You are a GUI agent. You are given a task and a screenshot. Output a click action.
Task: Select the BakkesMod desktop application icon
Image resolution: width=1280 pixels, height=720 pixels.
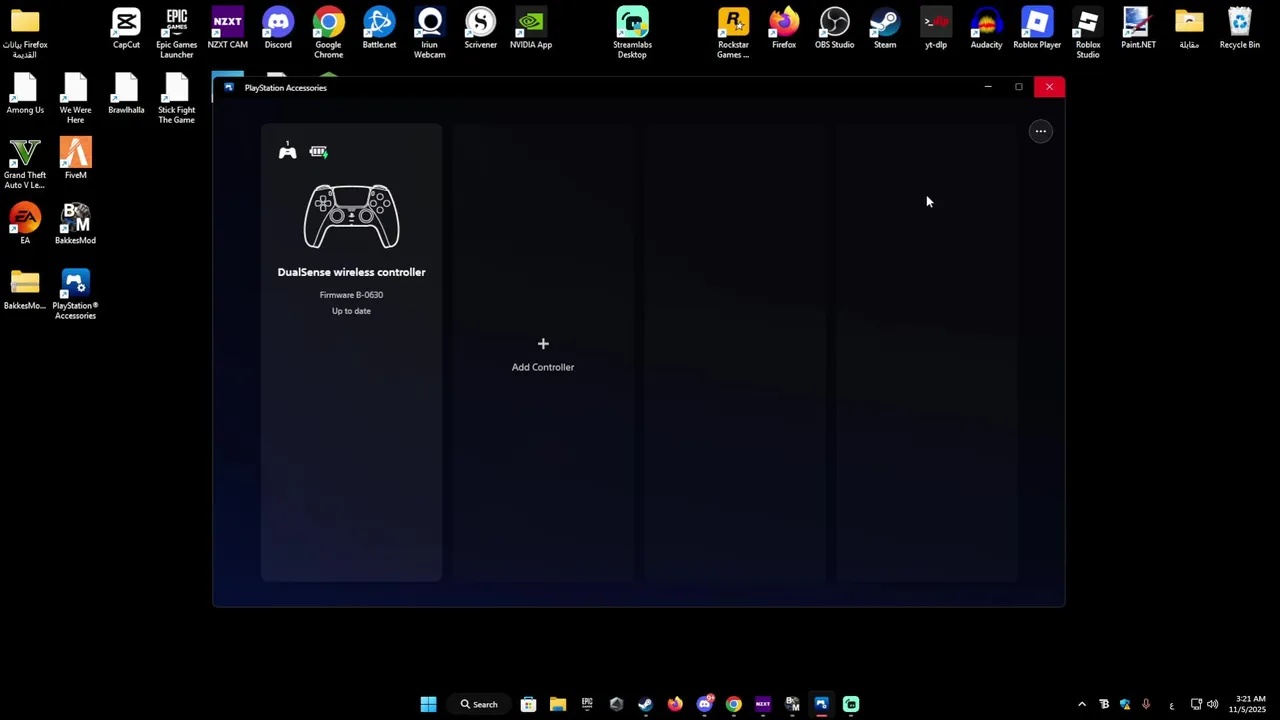[75, 224]
